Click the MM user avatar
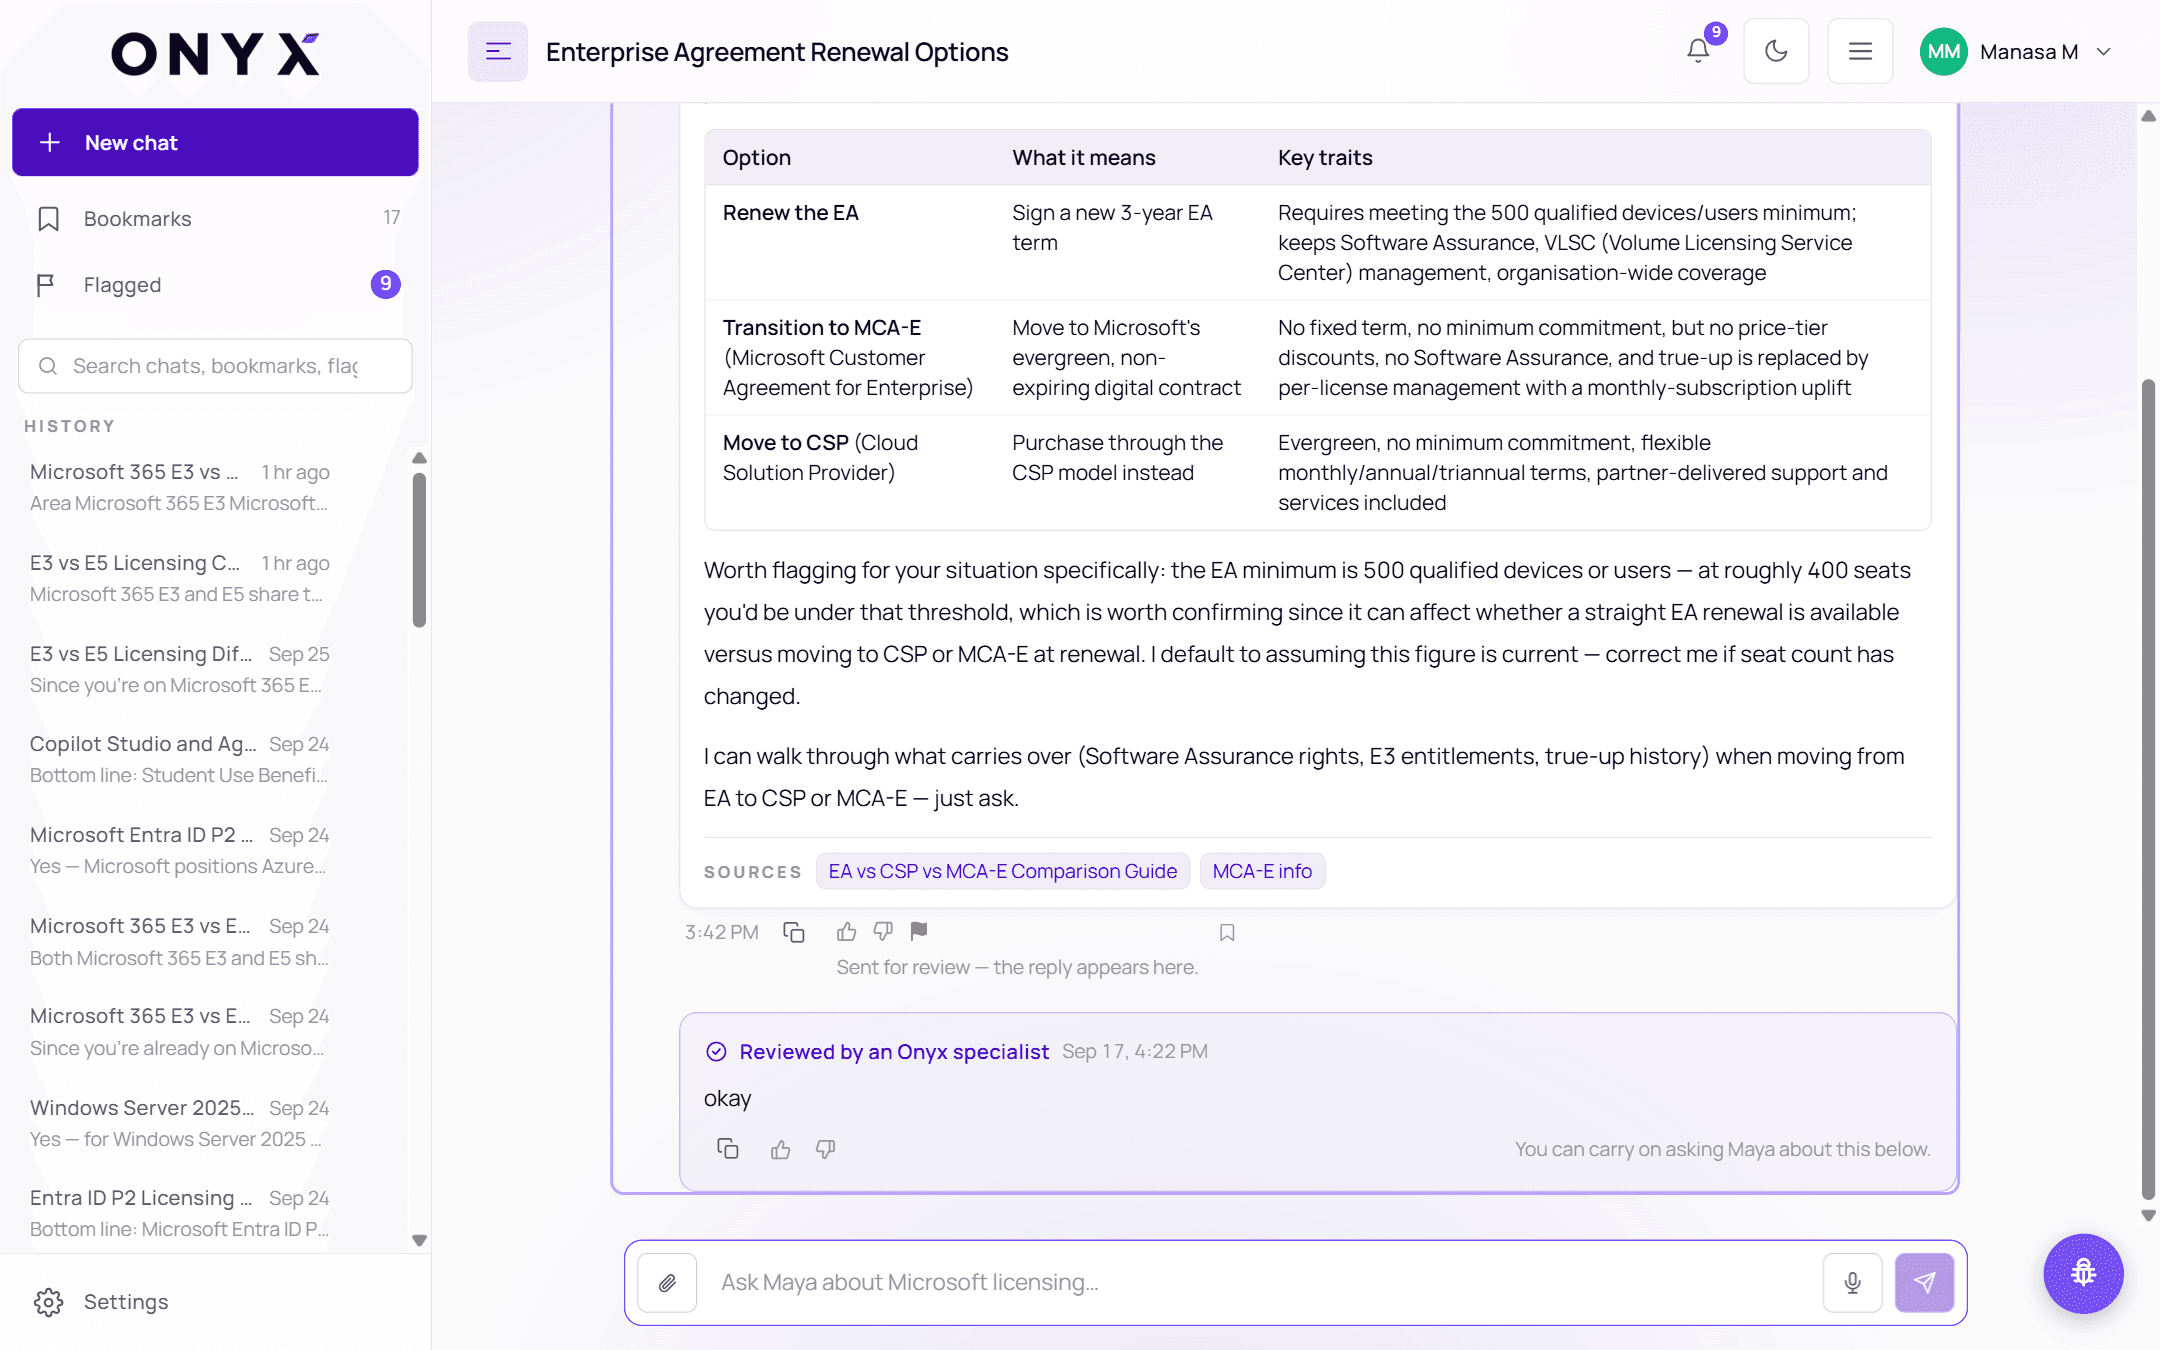This screenshot has height=1350, width=2160. 1944,52
